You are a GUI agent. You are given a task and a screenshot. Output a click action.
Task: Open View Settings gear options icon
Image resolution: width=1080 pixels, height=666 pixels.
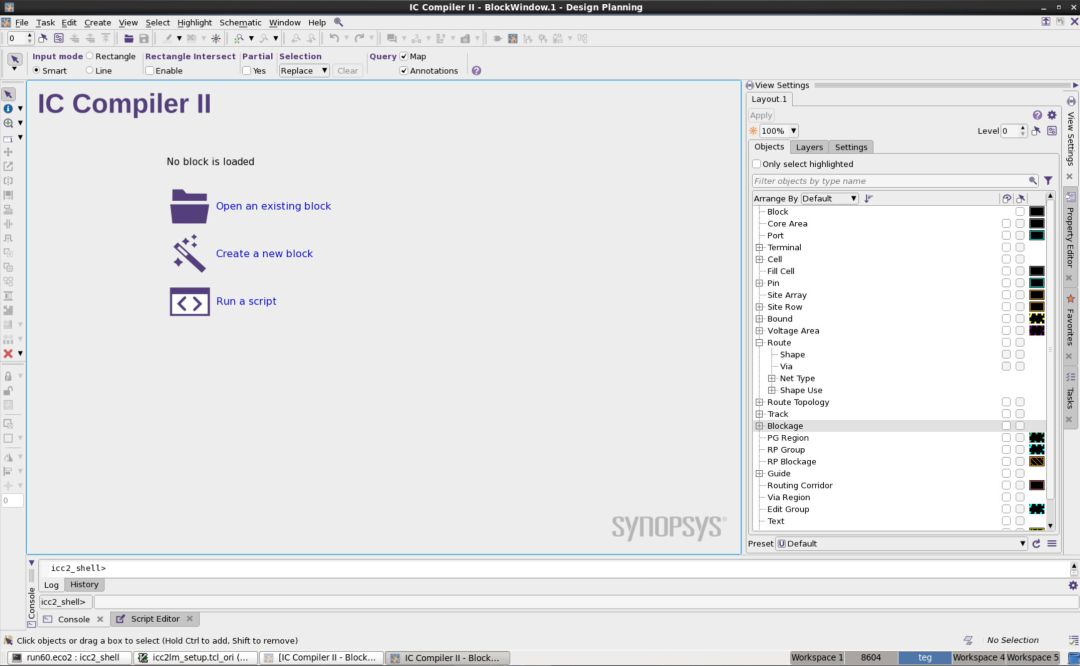point(1052,115)
